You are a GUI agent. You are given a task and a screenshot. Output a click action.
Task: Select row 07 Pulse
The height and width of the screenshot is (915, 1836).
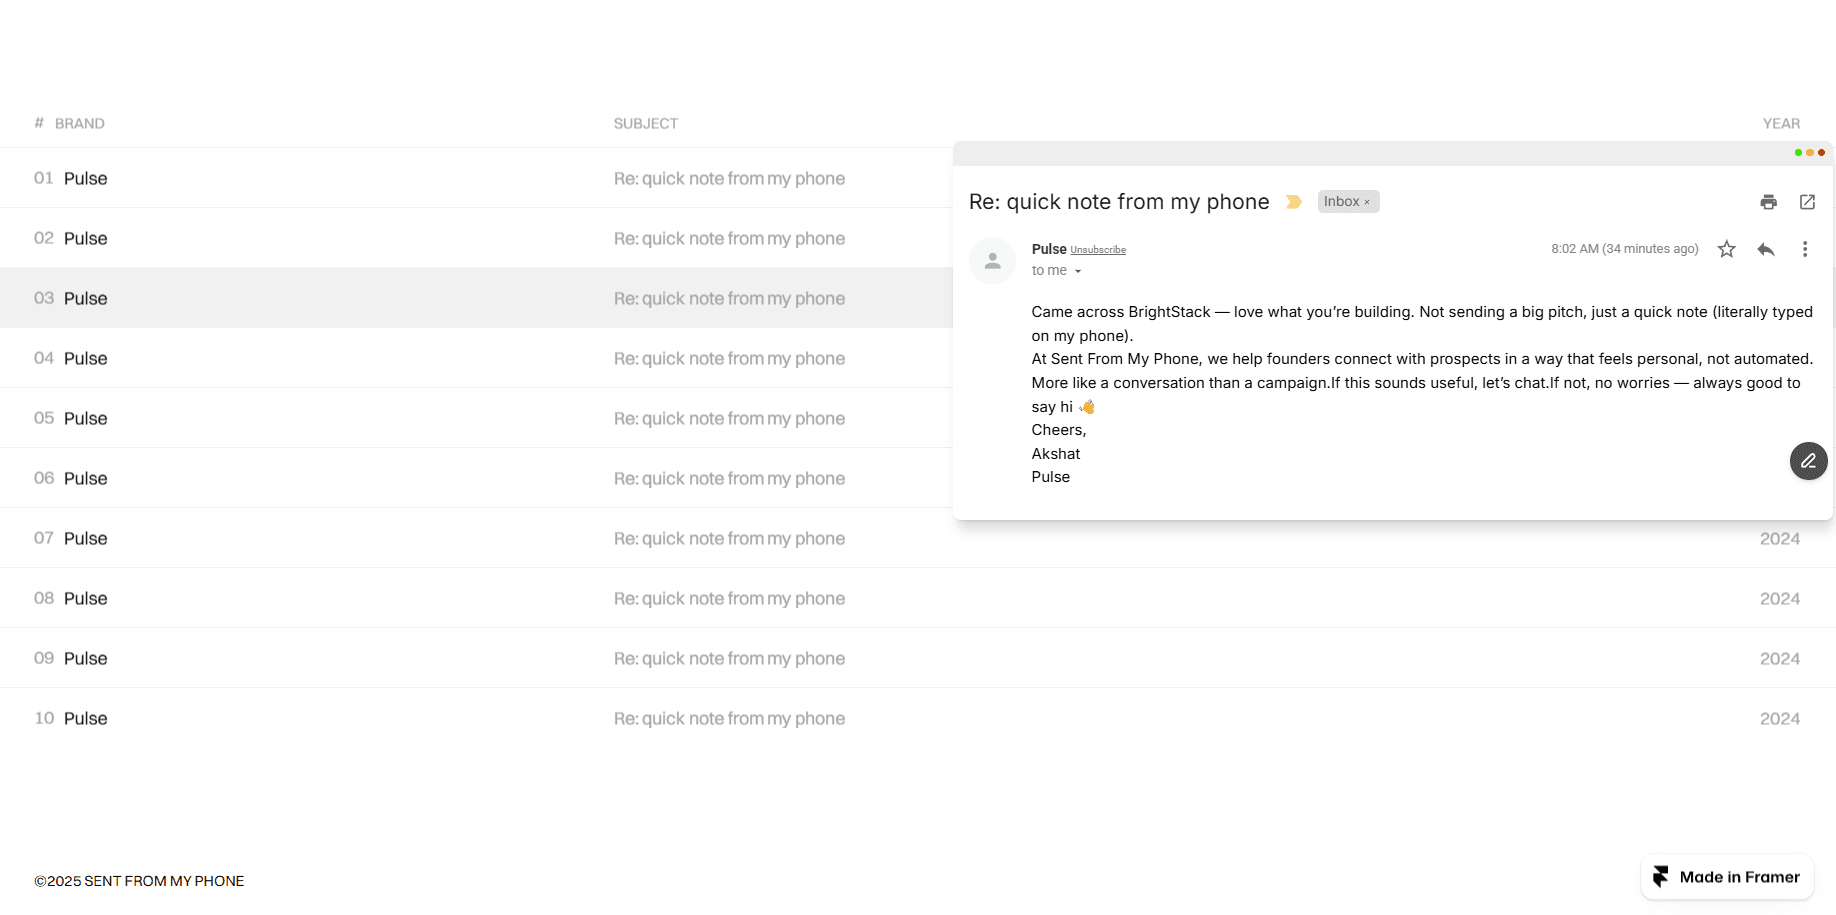[918, 538]
